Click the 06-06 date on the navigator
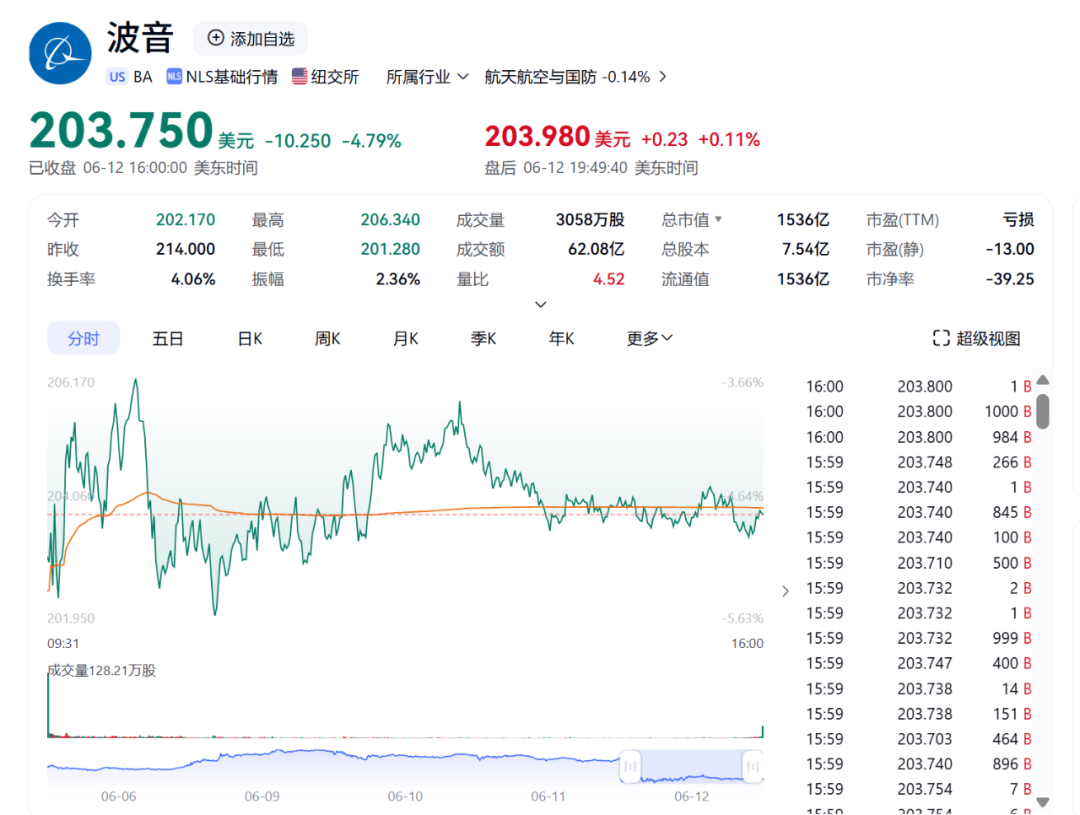The height and width of the screenshot is (815, 1080). [x=118, y=796]
